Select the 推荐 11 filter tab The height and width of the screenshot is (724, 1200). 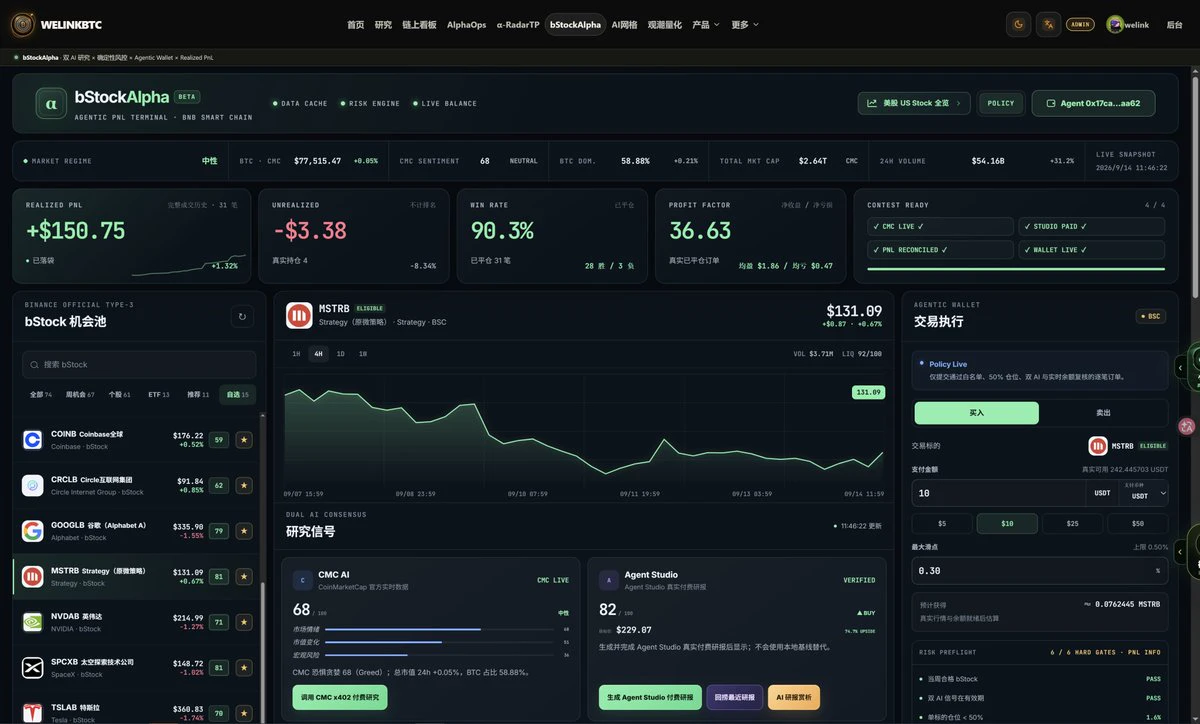(x=198, y=394)
